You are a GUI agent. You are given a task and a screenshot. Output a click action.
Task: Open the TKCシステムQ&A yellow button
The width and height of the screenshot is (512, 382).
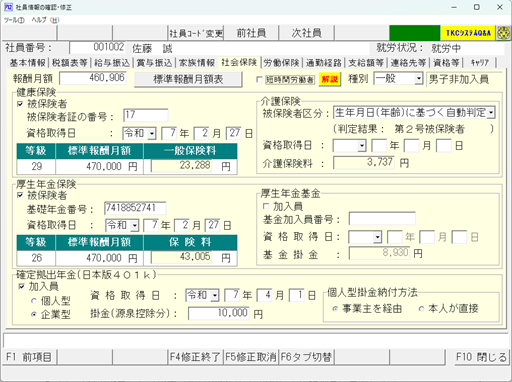(x=468, y=33)
